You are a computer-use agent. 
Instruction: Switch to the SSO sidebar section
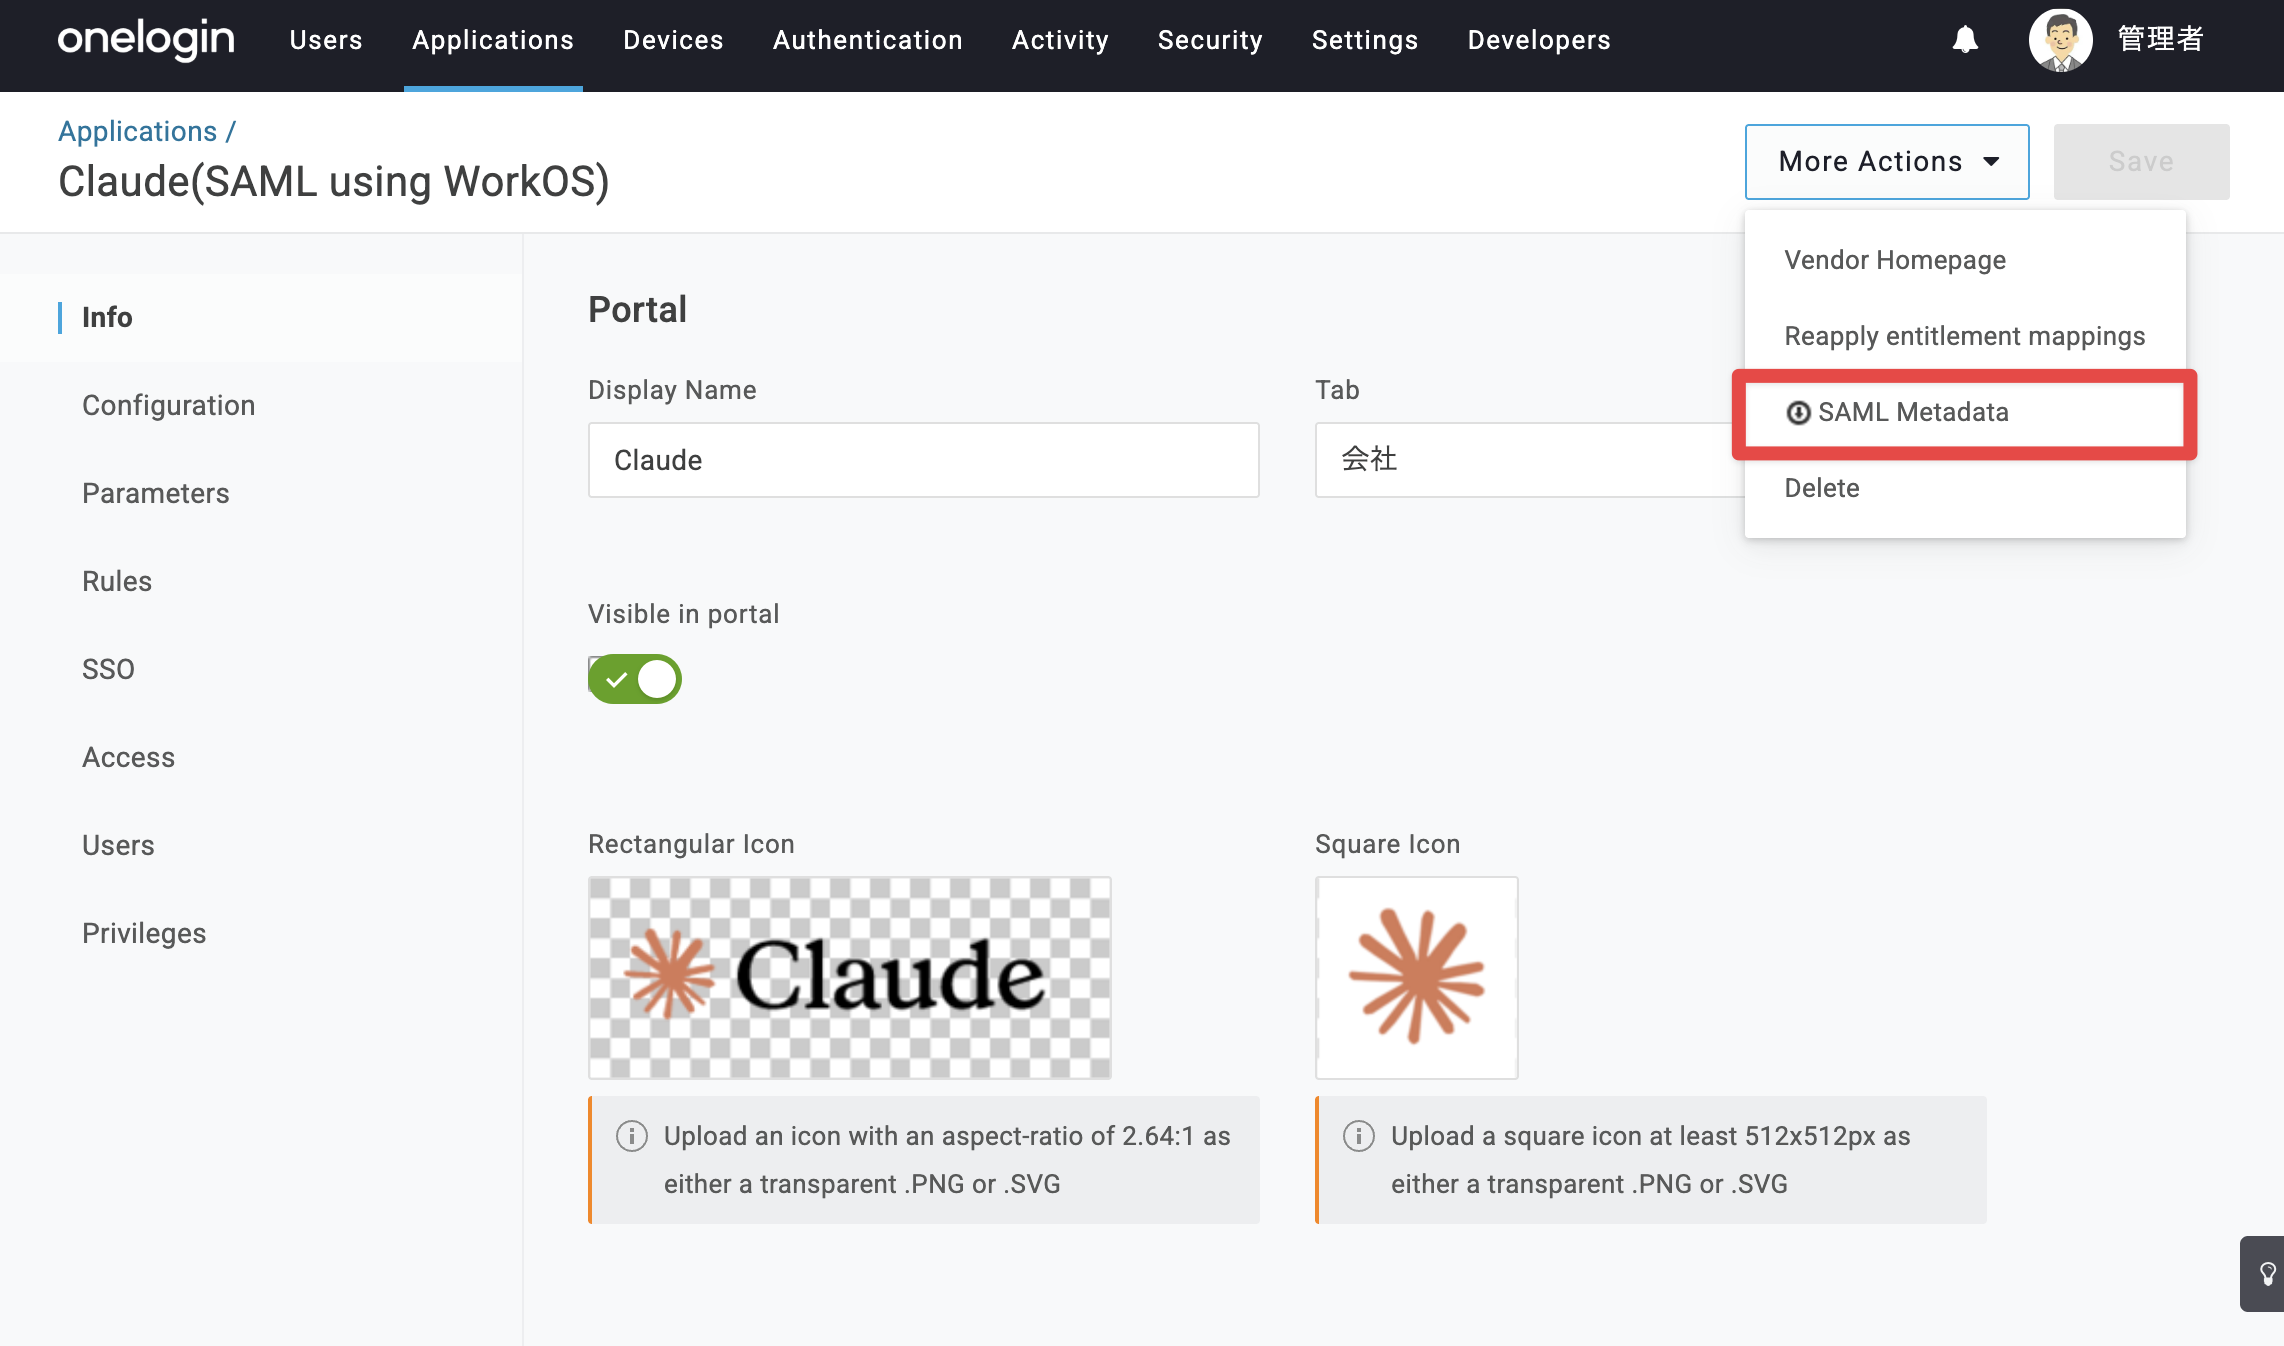tap(108, 669)
